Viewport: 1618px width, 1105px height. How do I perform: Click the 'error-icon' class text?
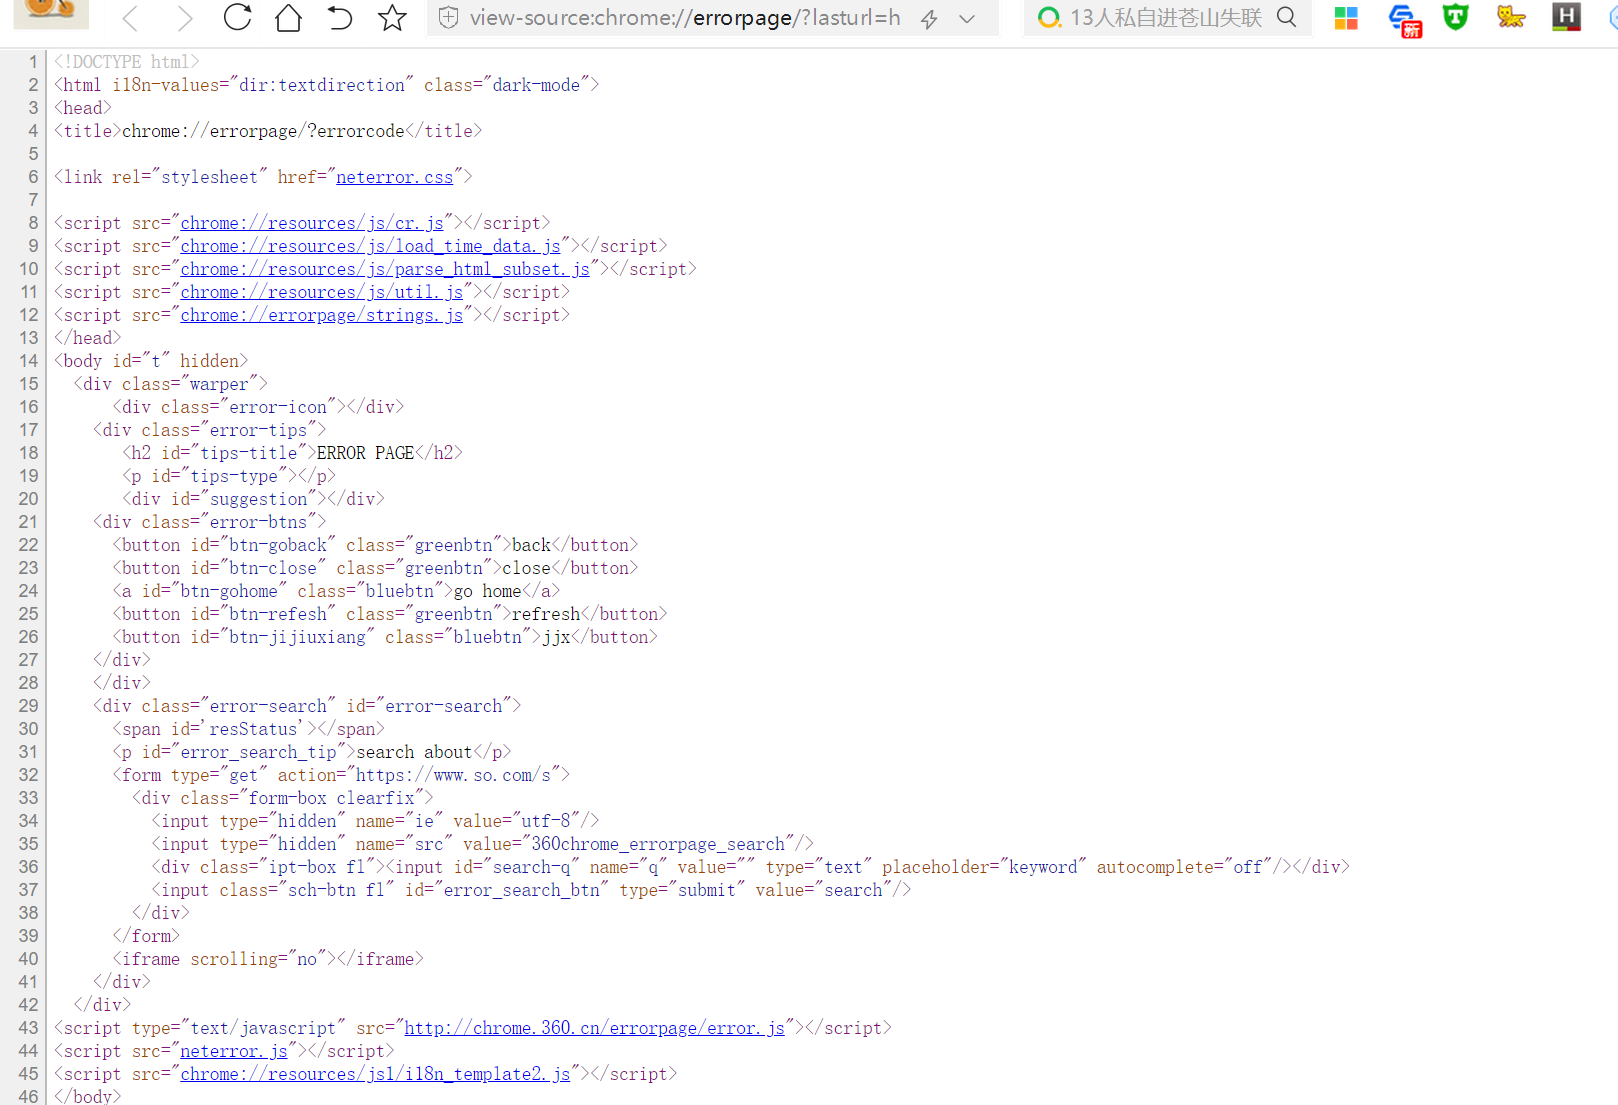278,407
